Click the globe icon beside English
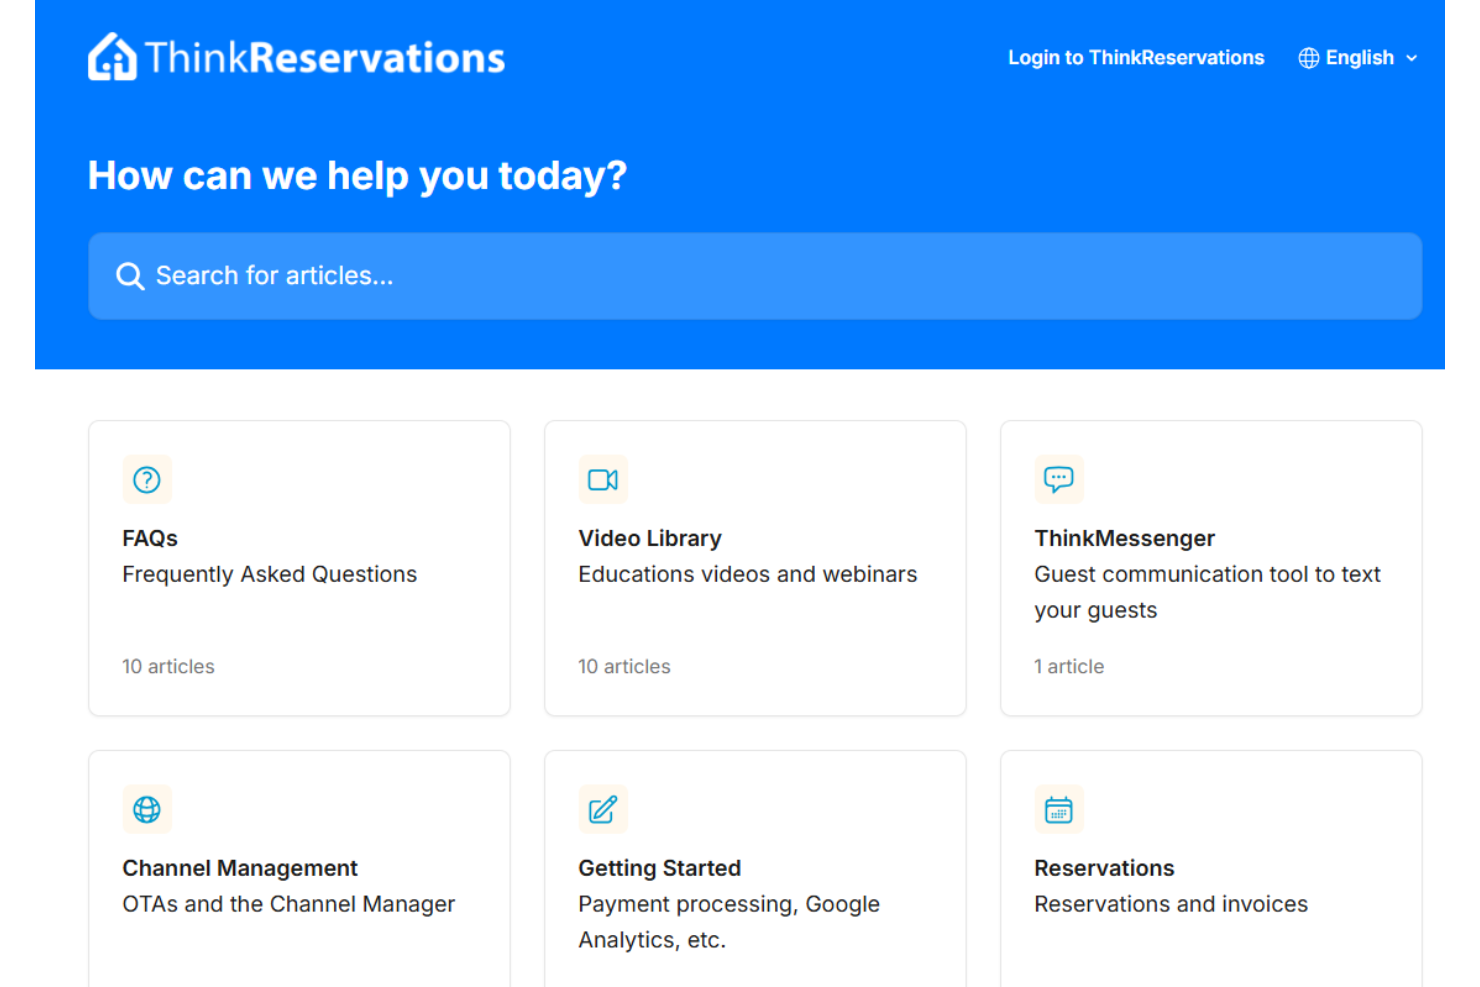Image resolution: width=1480 pixels, height=987 pixels. (x=1308, y=58)
